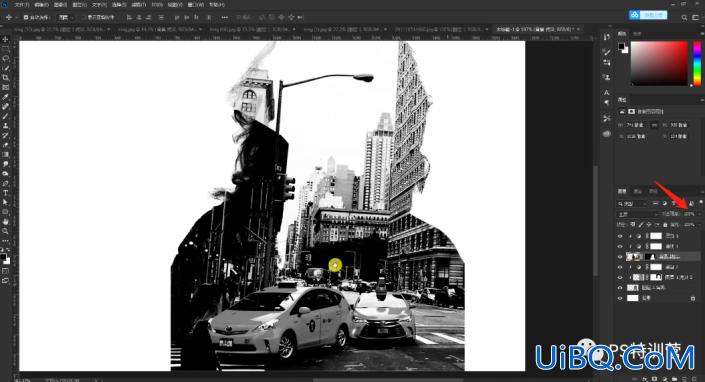This screenshot has width=705, height=382.
Task: Open the Layer menu
Action: coord(79,4)
